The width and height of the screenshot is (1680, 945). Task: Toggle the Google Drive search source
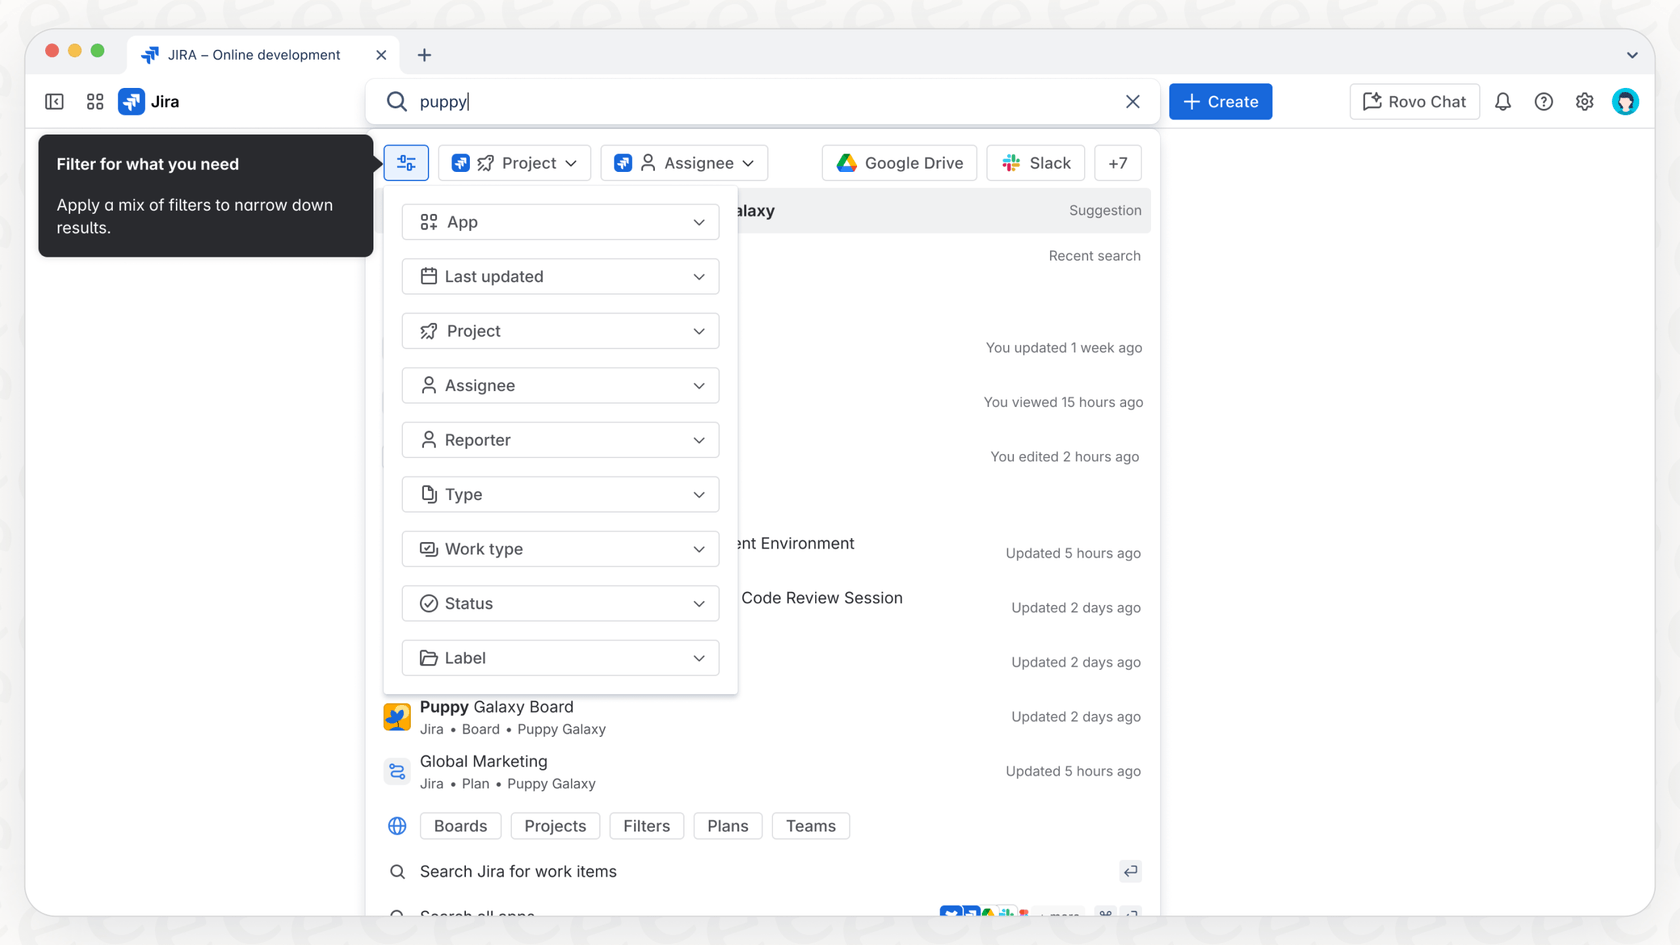click(x=898, y=162)
